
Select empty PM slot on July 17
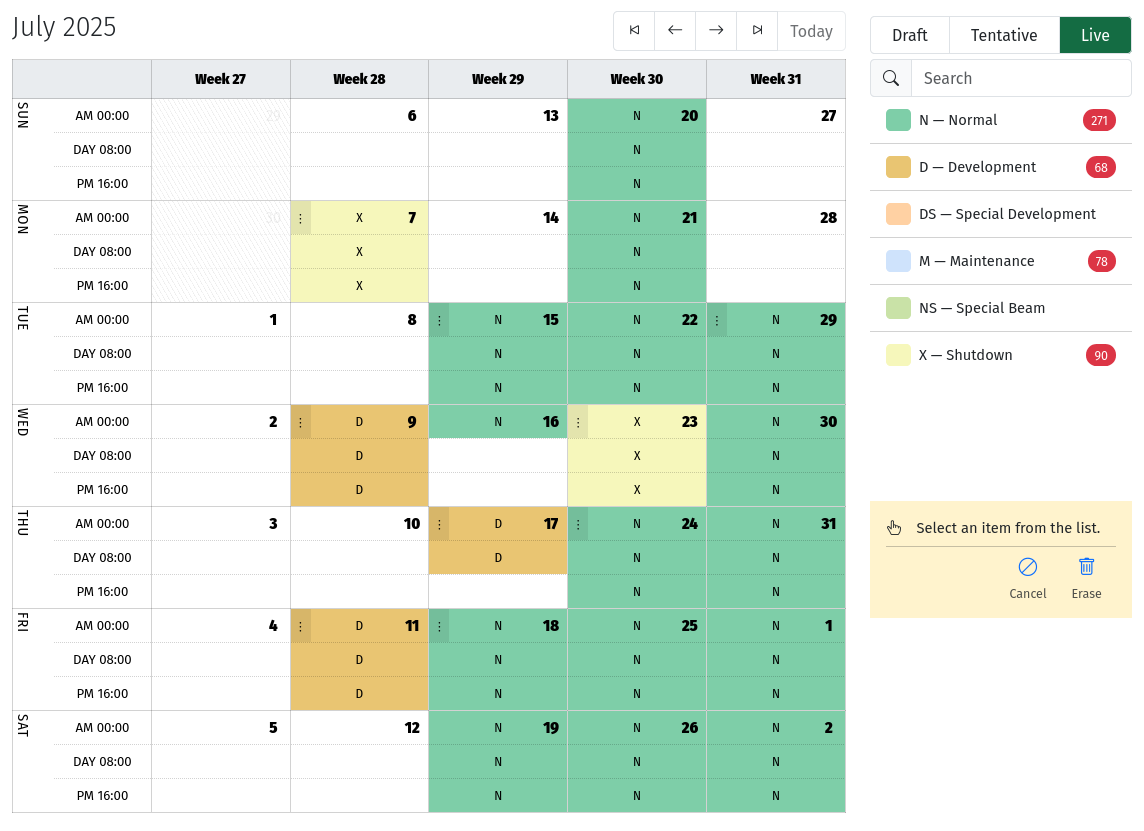tap(498, 592)
